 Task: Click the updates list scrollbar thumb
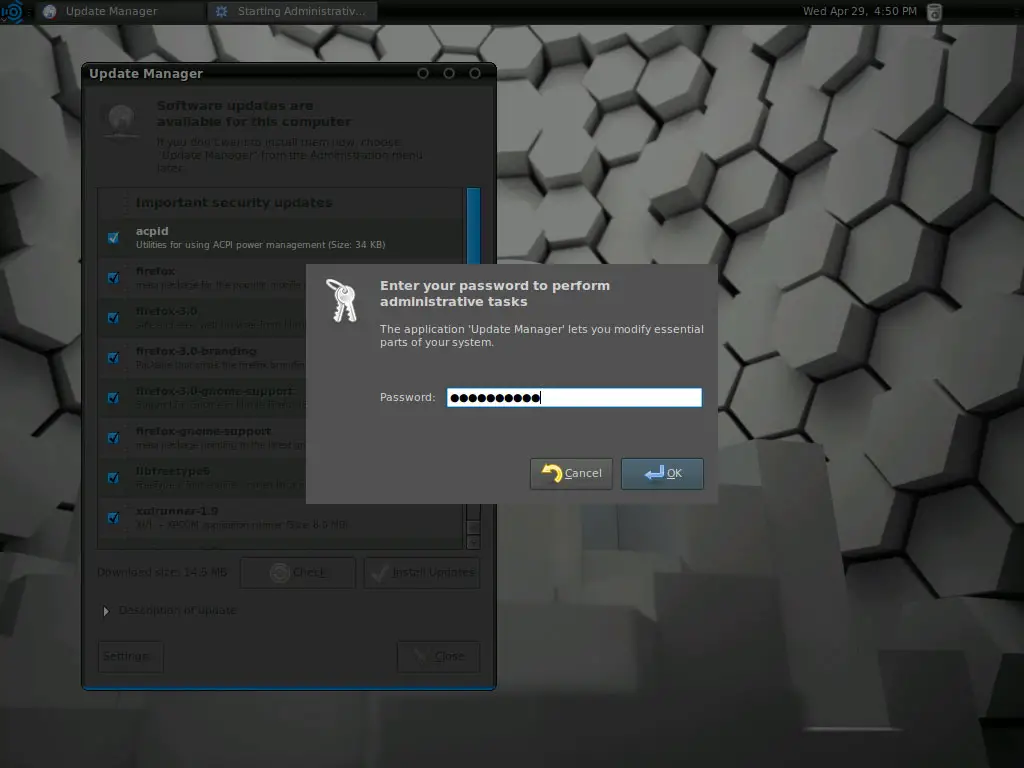pos(473,226)
